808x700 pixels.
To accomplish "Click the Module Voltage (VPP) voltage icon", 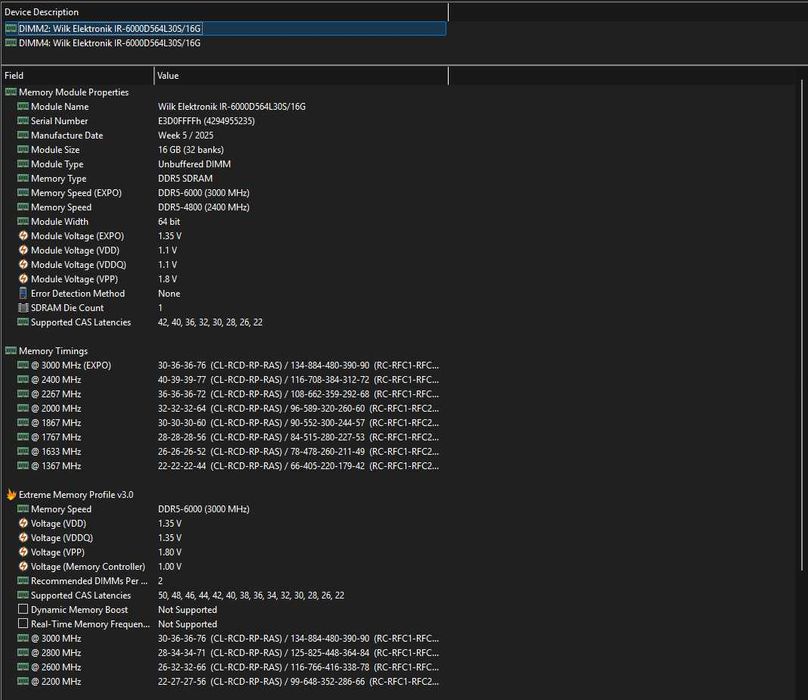I will pos(23,279).
